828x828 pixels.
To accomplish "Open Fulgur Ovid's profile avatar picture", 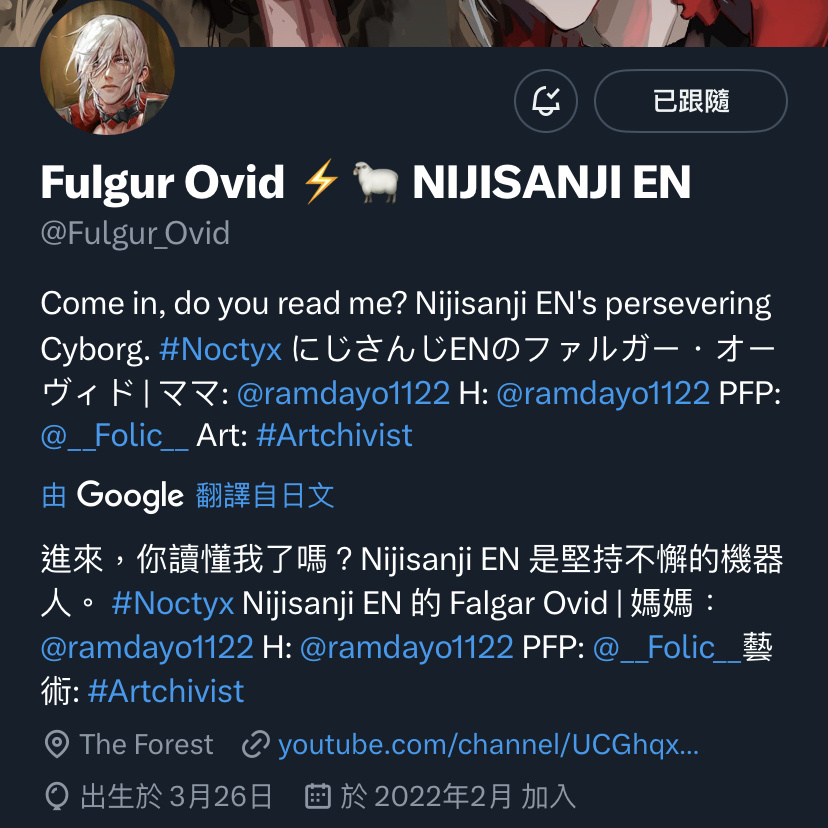I will click(x=108, y=67).
